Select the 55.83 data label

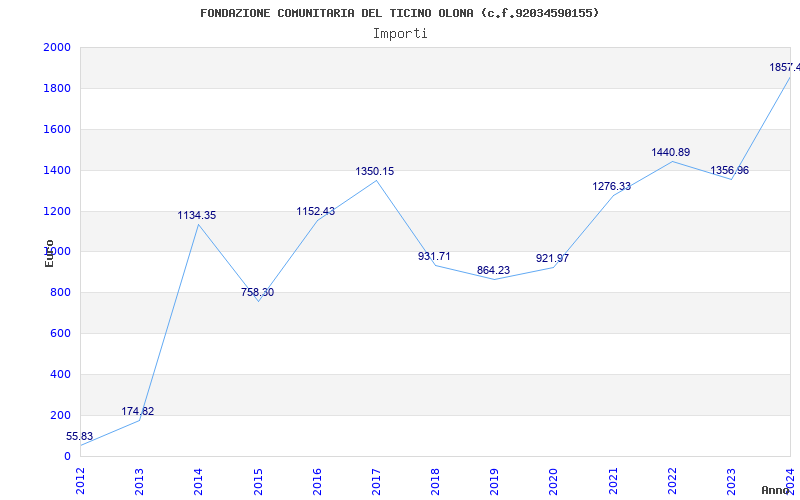pos(79,436)
